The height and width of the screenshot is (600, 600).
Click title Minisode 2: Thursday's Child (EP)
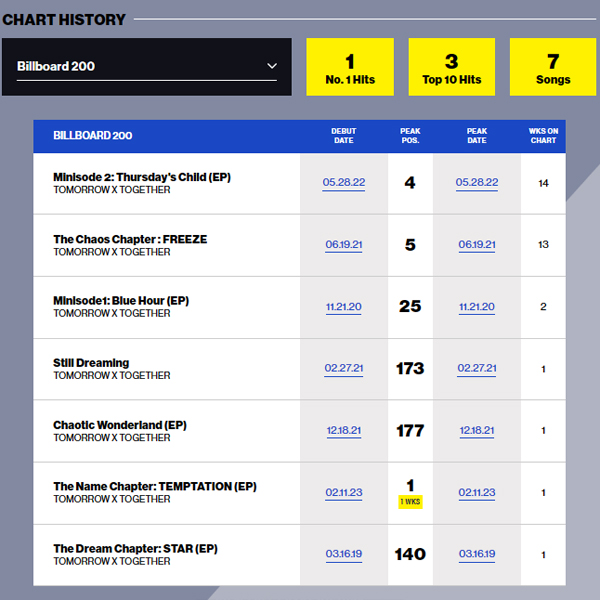click(x=142, y=177)
